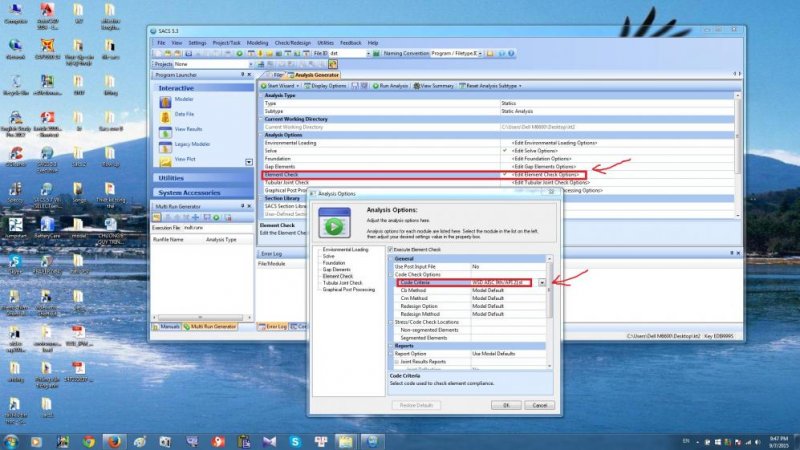Open Display Options in Analysis Generator toolbar
800x450 pixels.
tap(325, 86)
